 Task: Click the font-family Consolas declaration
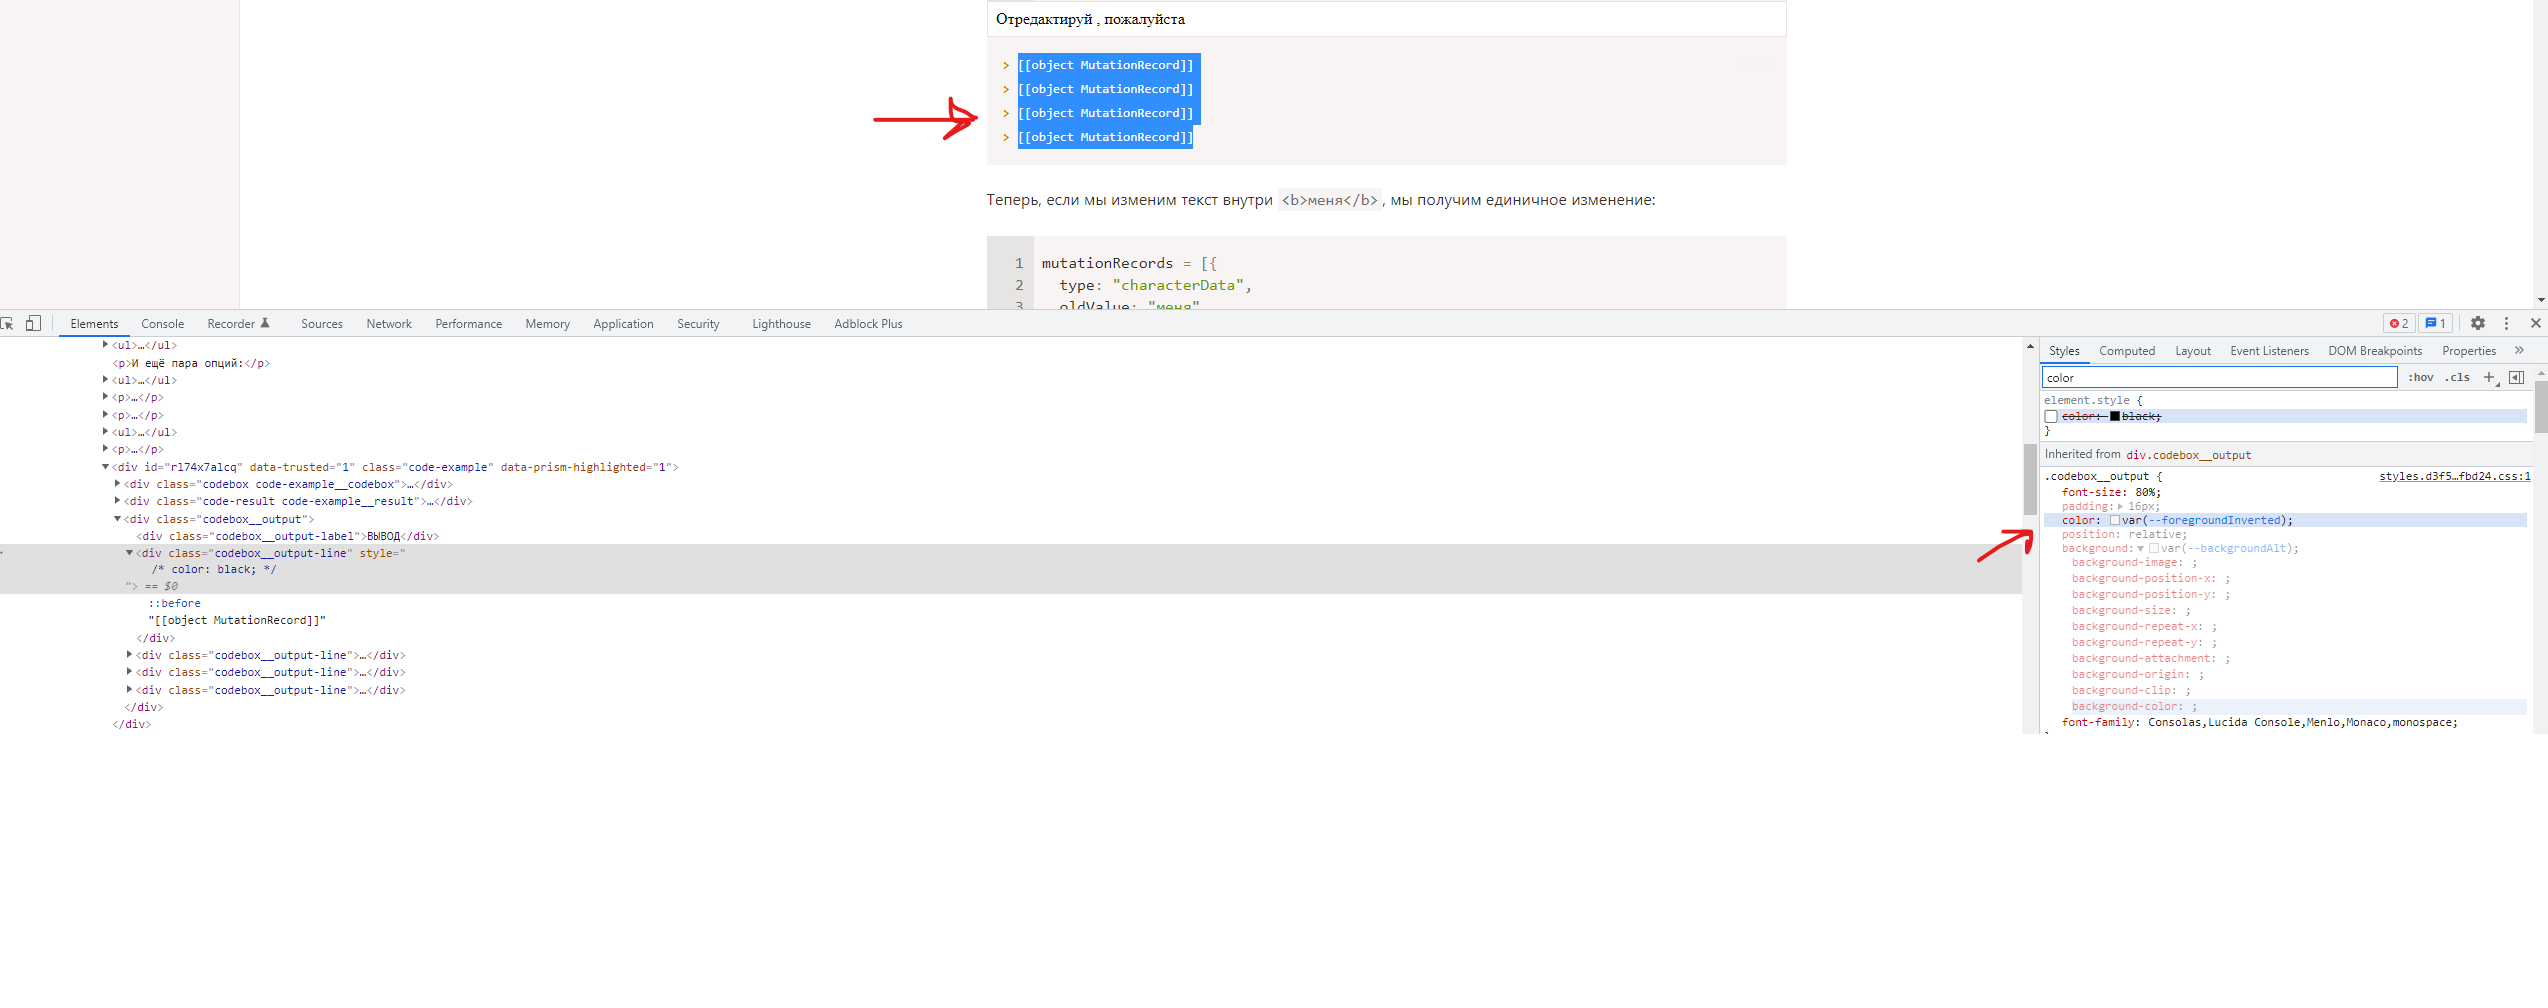coord(2259,722)
